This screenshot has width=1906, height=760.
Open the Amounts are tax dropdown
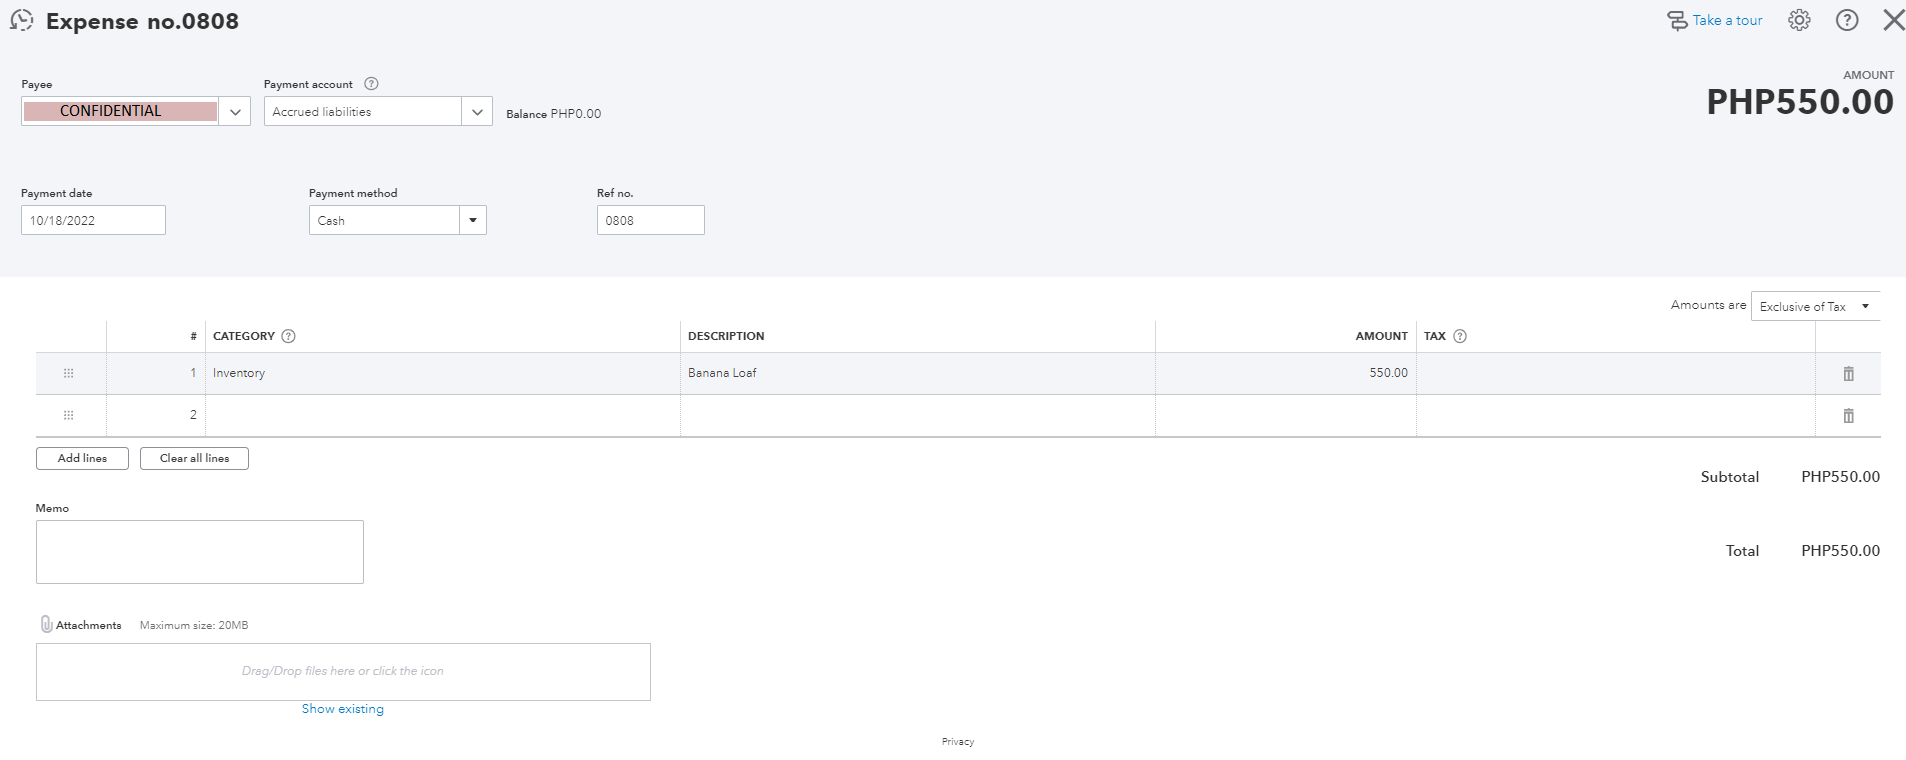pyautogui.click(x=1816, y=307)
